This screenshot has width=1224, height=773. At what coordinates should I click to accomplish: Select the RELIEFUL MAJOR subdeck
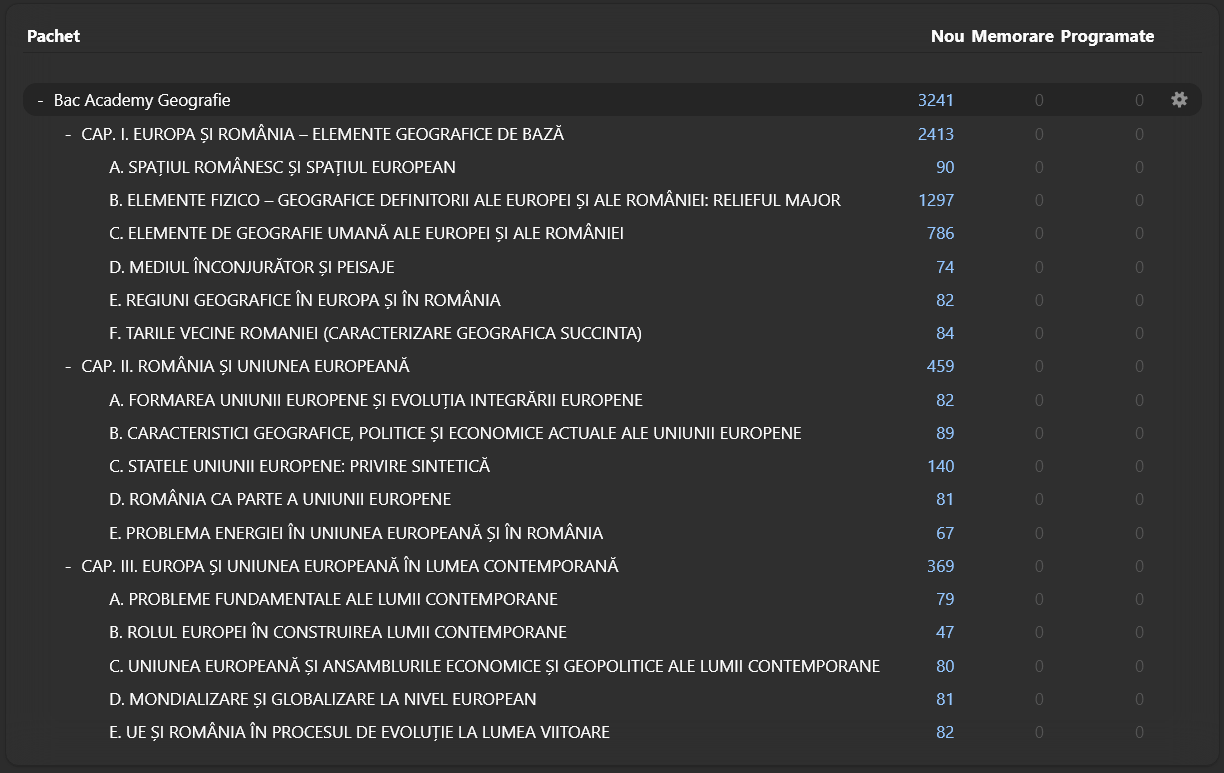point(474,200)
